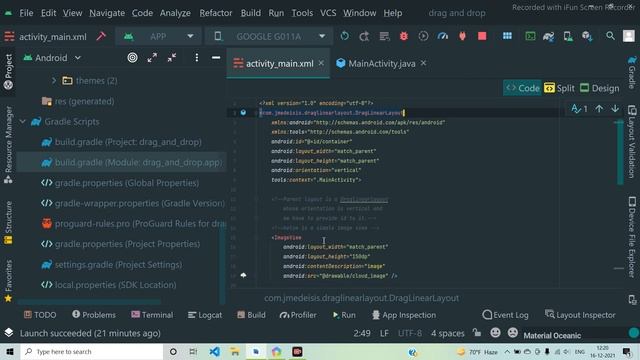Click the happy face feedback icon
Image resolution: width=640 pixels, height=360 pixels.
[496, 333]
